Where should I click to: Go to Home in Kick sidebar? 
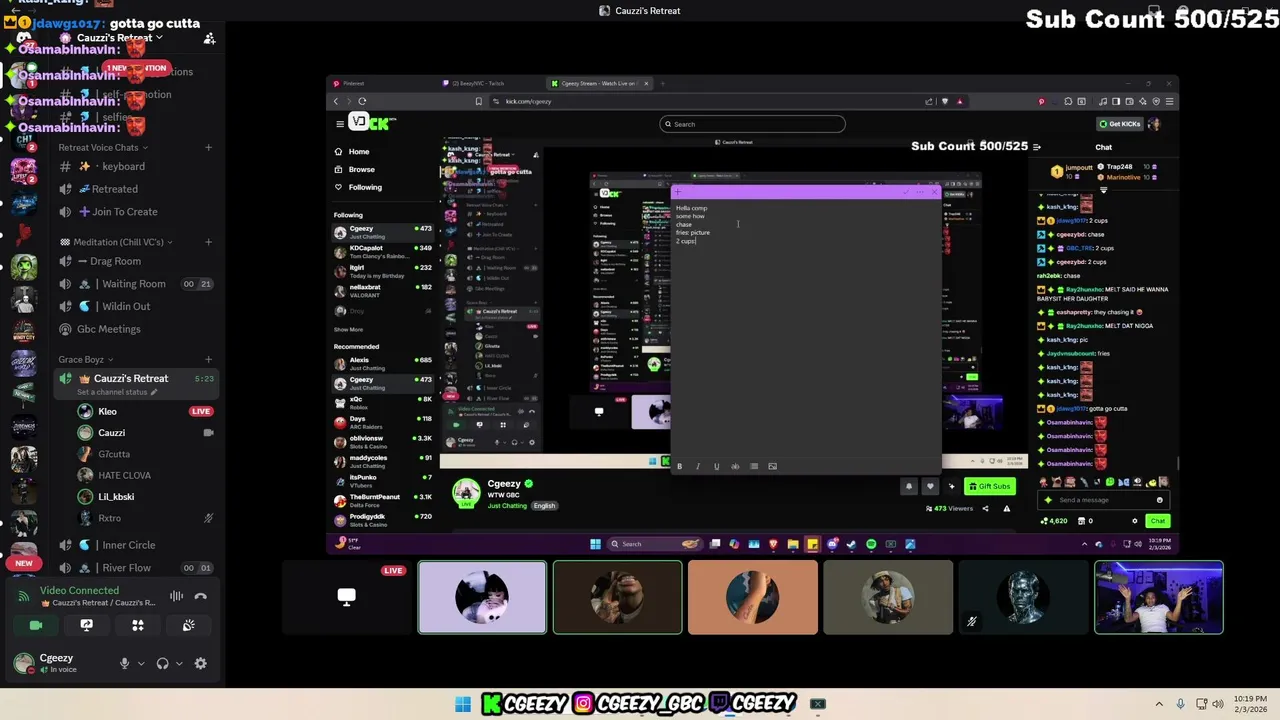coord(358,152)
